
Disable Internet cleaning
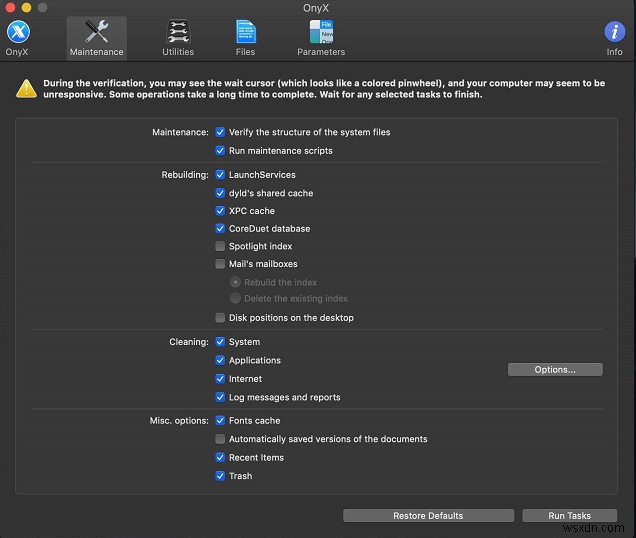pyautogui.click(x=220, y=379)
